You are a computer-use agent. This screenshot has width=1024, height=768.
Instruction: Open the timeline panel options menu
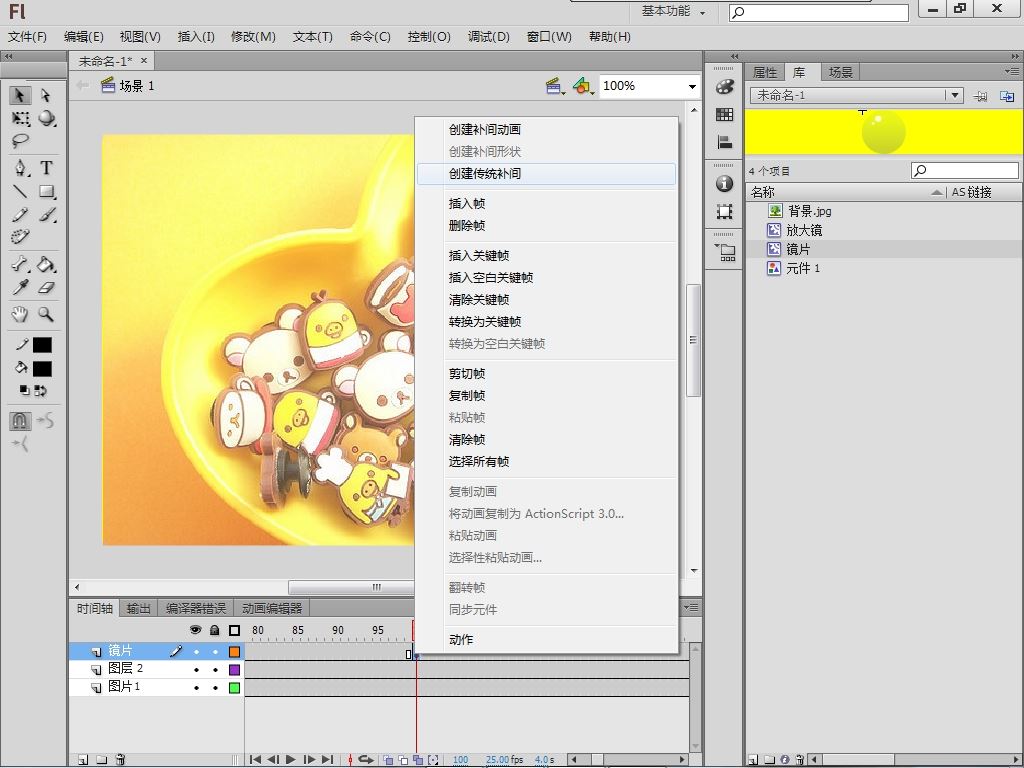click(691, 607)
